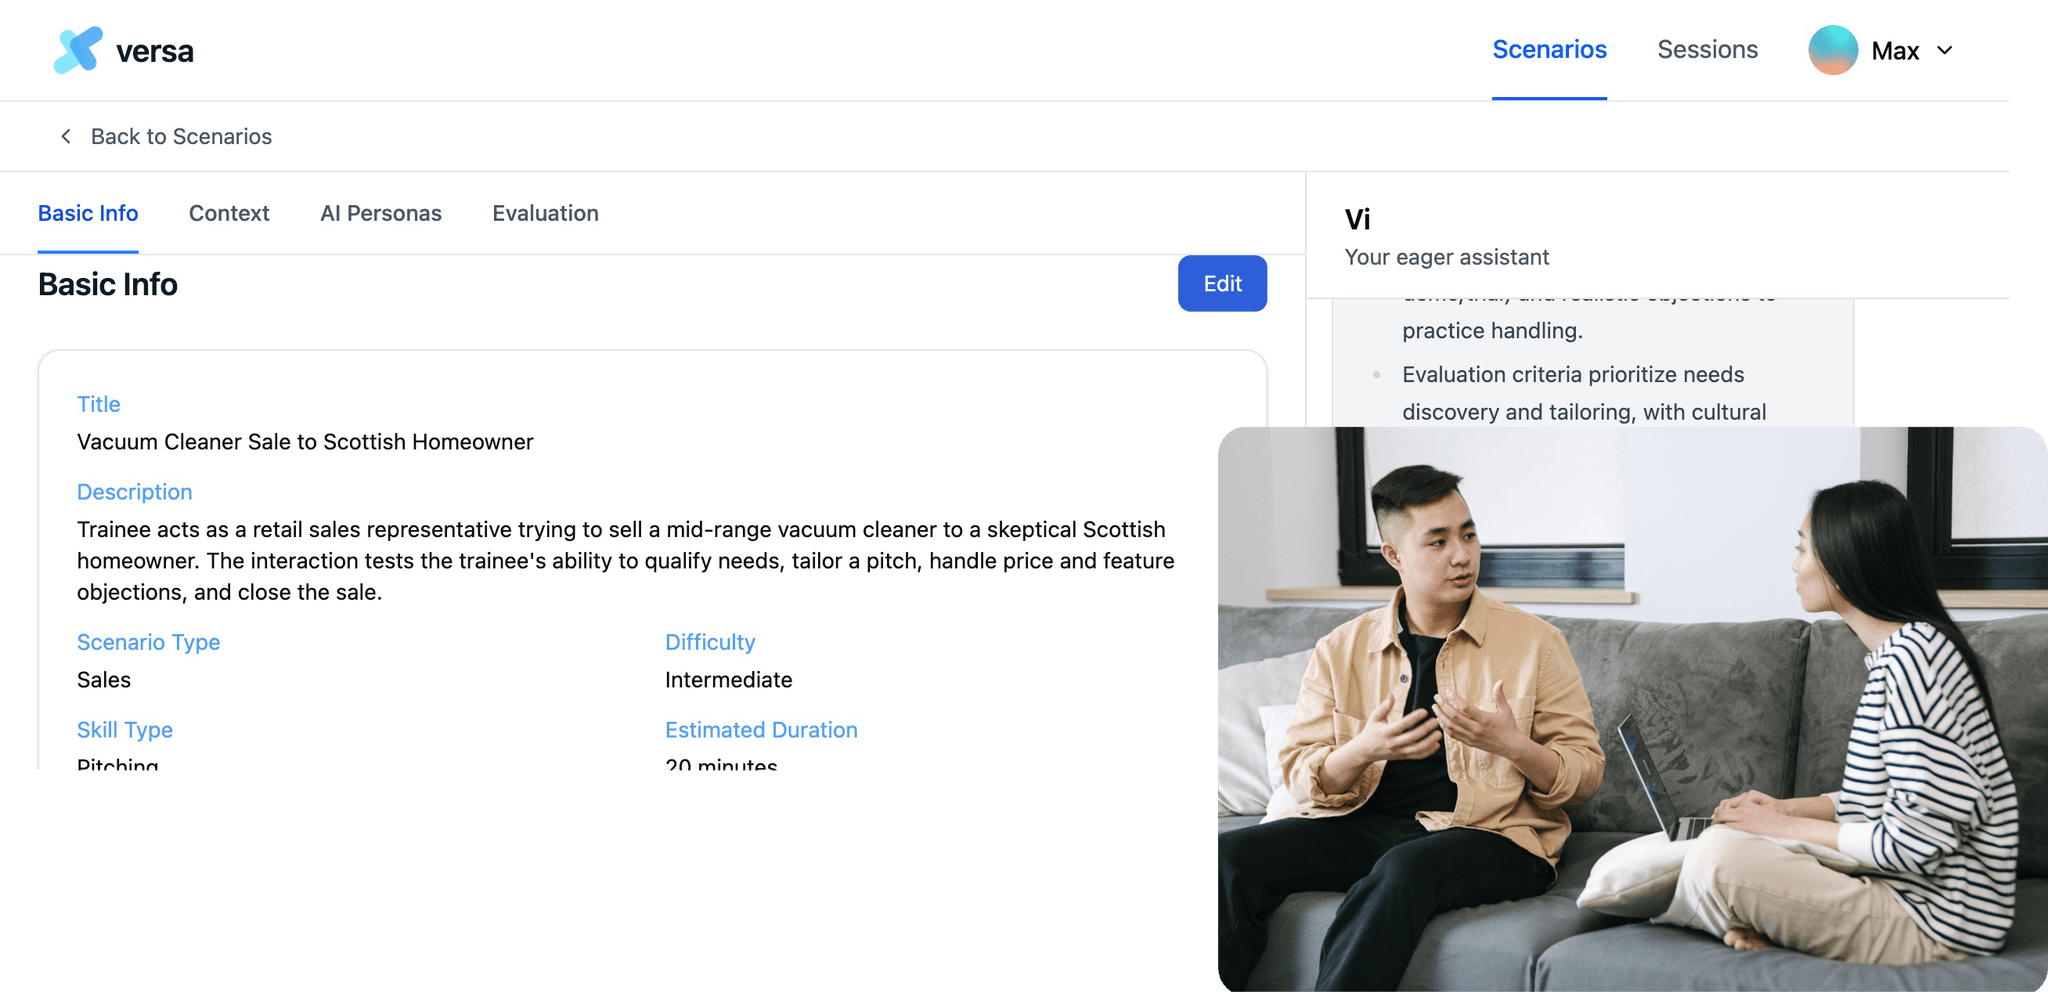This screenshot has width=2048, height=992.
Task: Click the Intermediate difficulty value
Action: 728,680
